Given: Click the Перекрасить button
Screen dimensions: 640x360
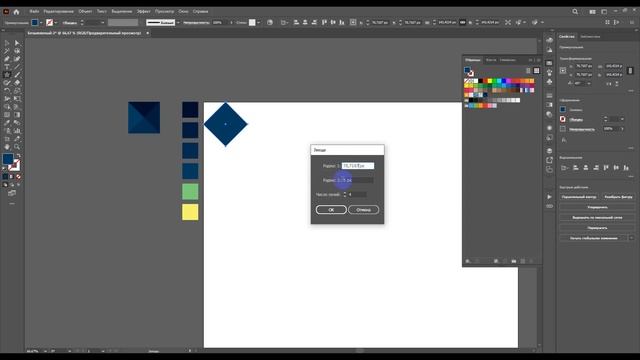Looking at the screenshot, I should (x=597, y=228).
